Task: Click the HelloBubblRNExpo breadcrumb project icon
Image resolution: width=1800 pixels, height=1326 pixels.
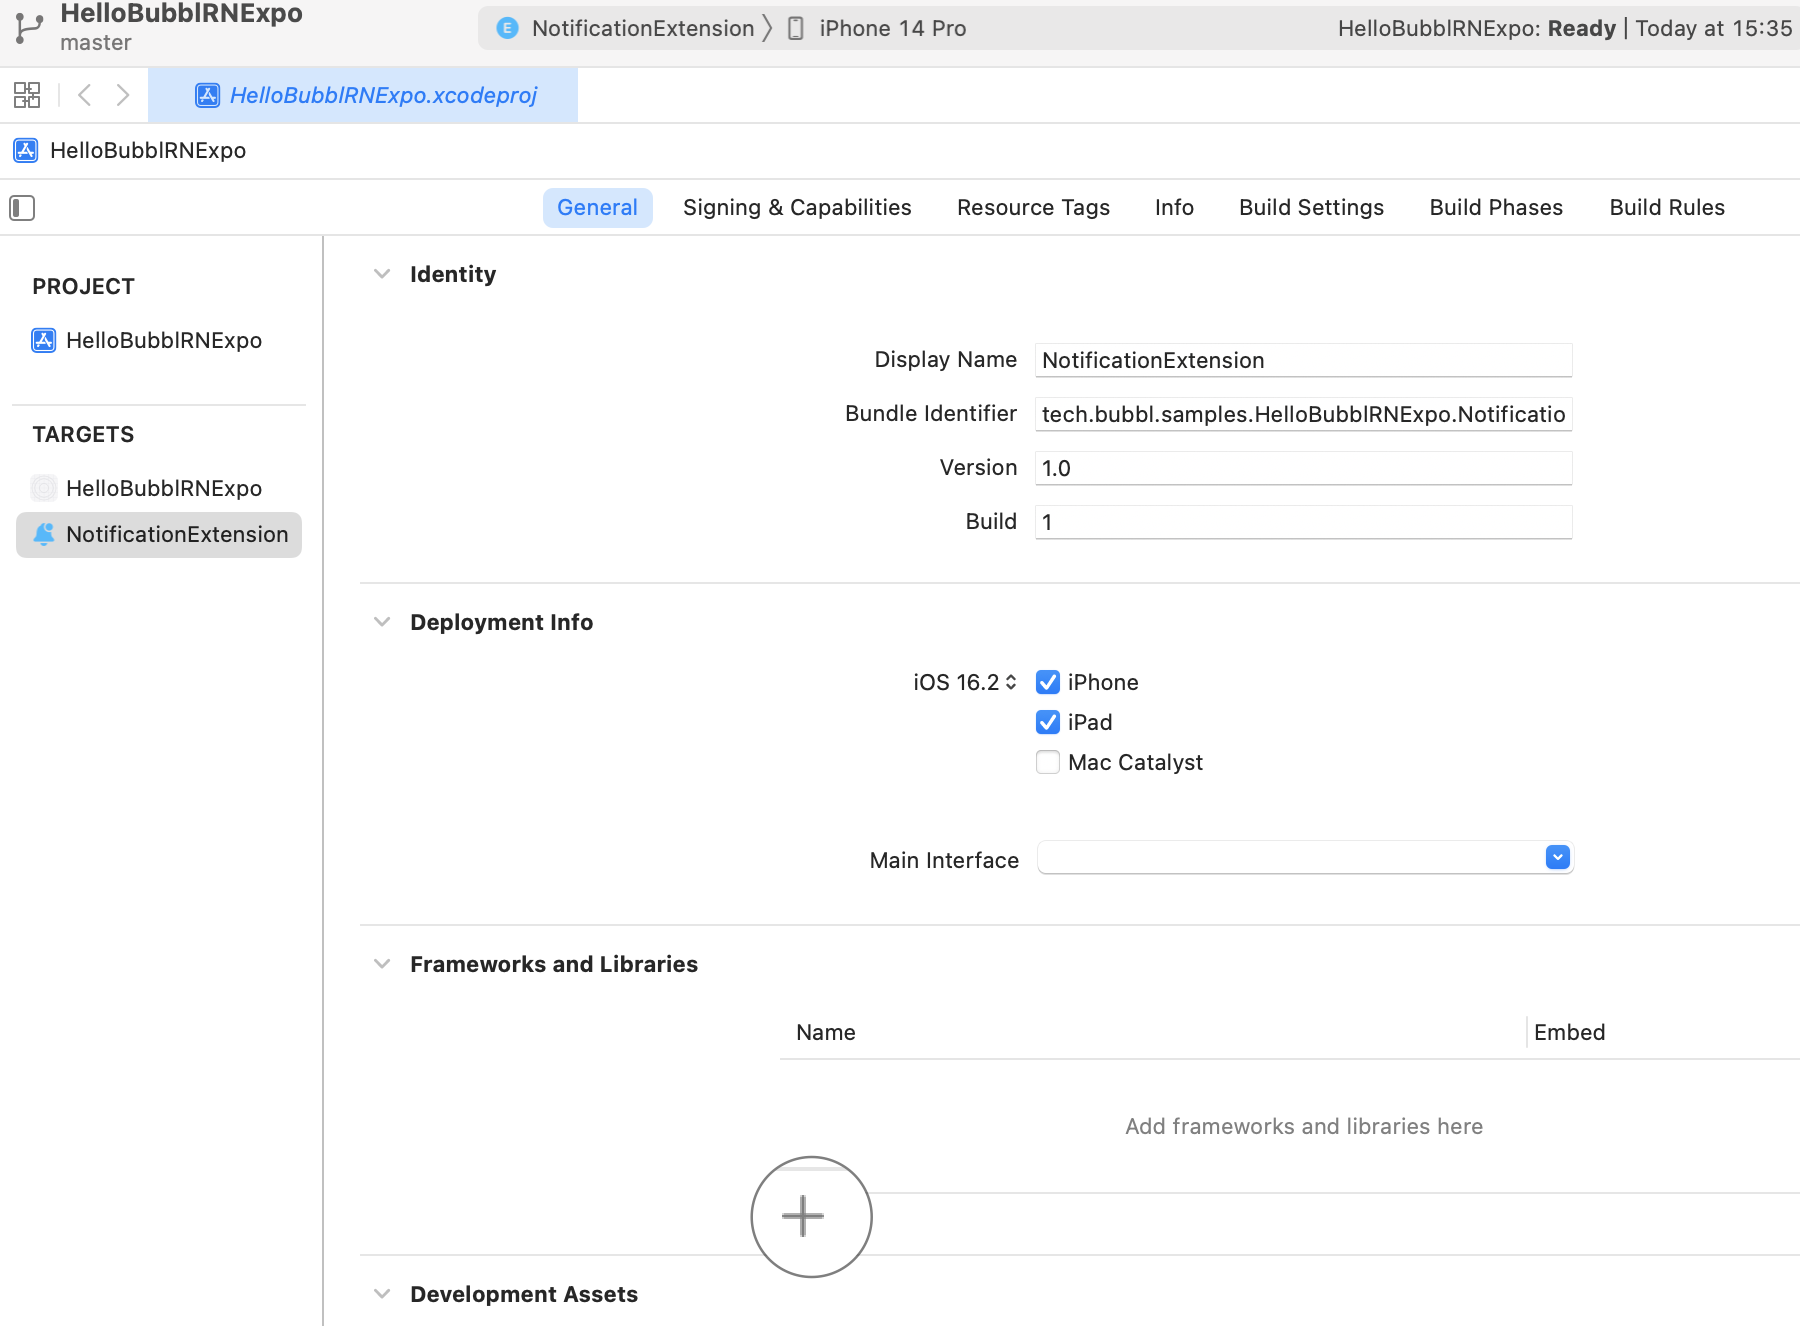Action: pyautogui.click(x=26, y=150)
